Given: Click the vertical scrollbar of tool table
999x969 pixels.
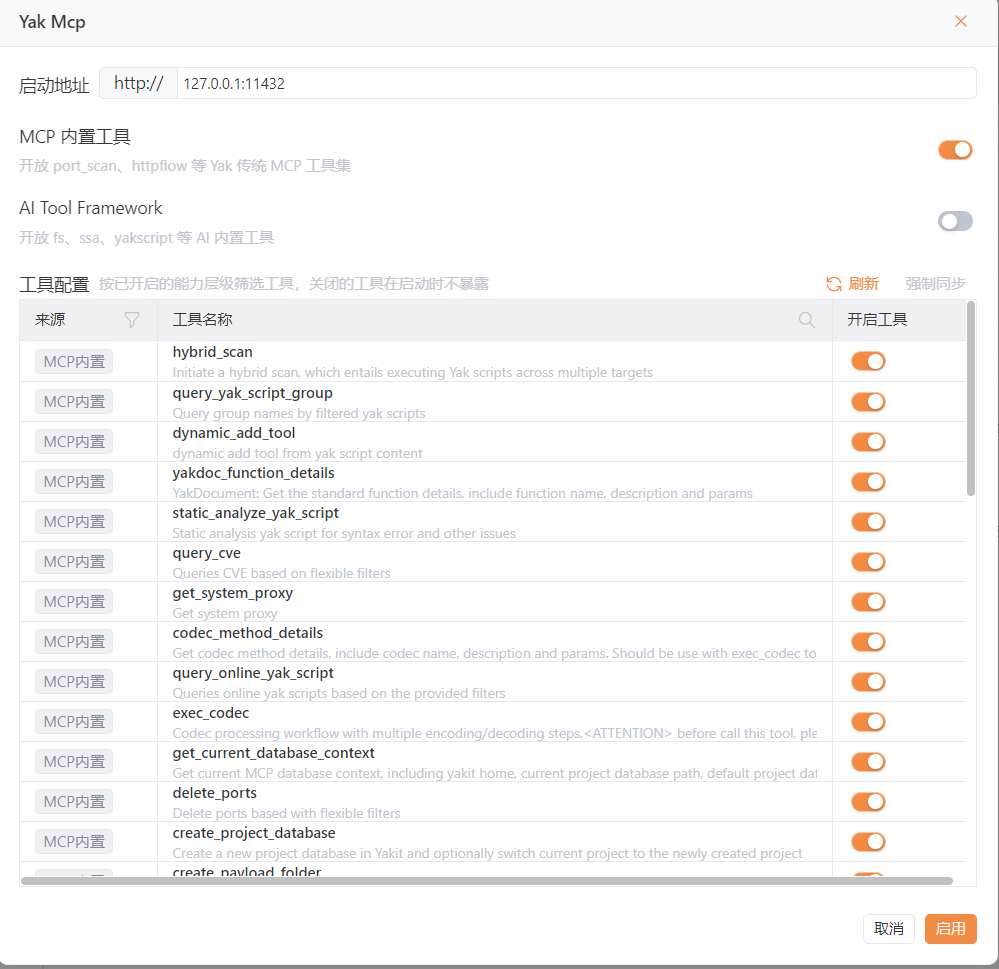Looking at the screenshot, I should pyautogui.click(x=970, y=398).
